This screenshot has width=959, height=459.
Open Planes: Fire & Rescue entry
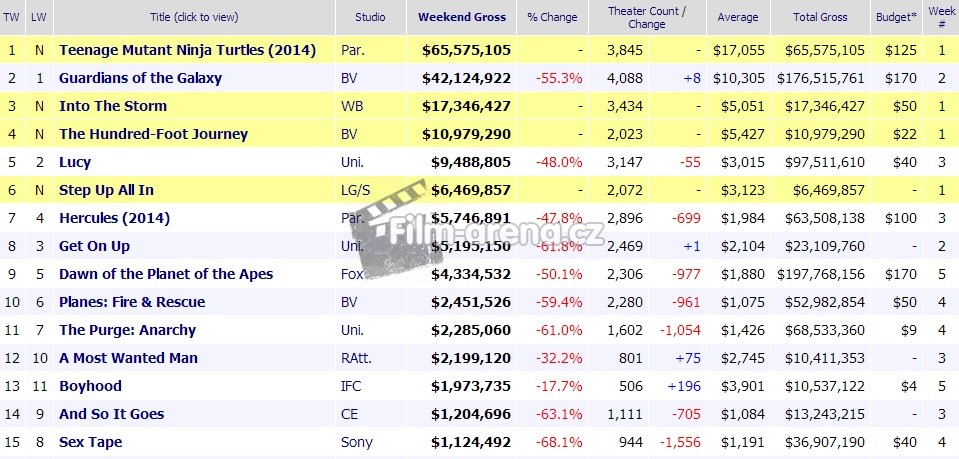pyautogui.click(x=132, y=302)
